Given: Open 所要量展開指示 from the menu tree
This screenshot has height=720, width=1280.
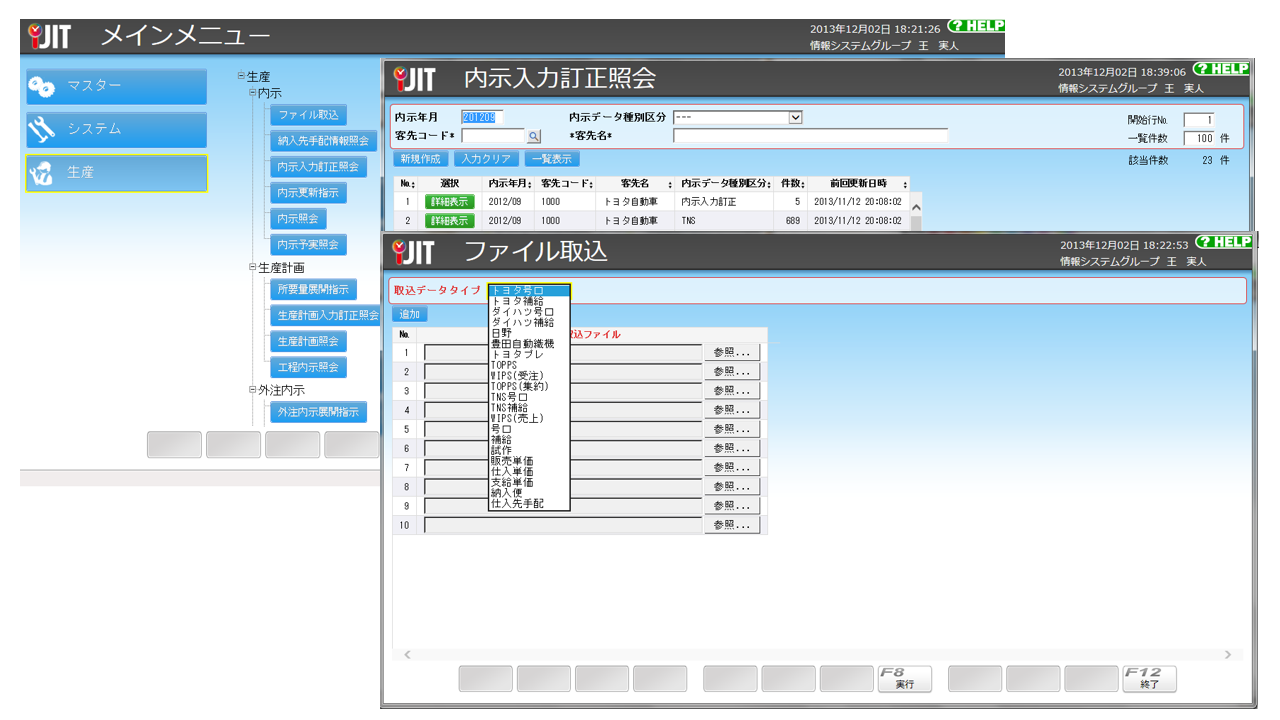Looking at the screenshot, I should point(313,290).
